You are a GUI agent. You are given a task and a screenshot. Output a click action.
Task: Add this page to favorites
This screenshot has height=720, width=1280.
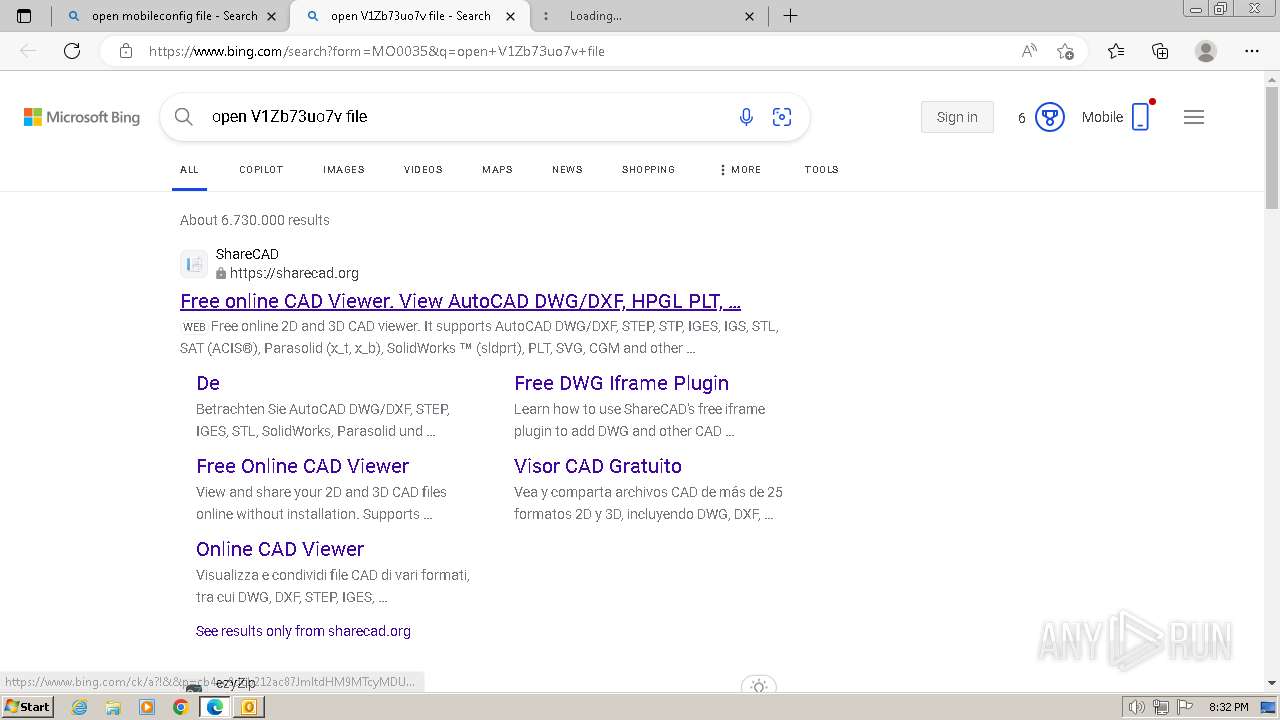click(1066, 51)
